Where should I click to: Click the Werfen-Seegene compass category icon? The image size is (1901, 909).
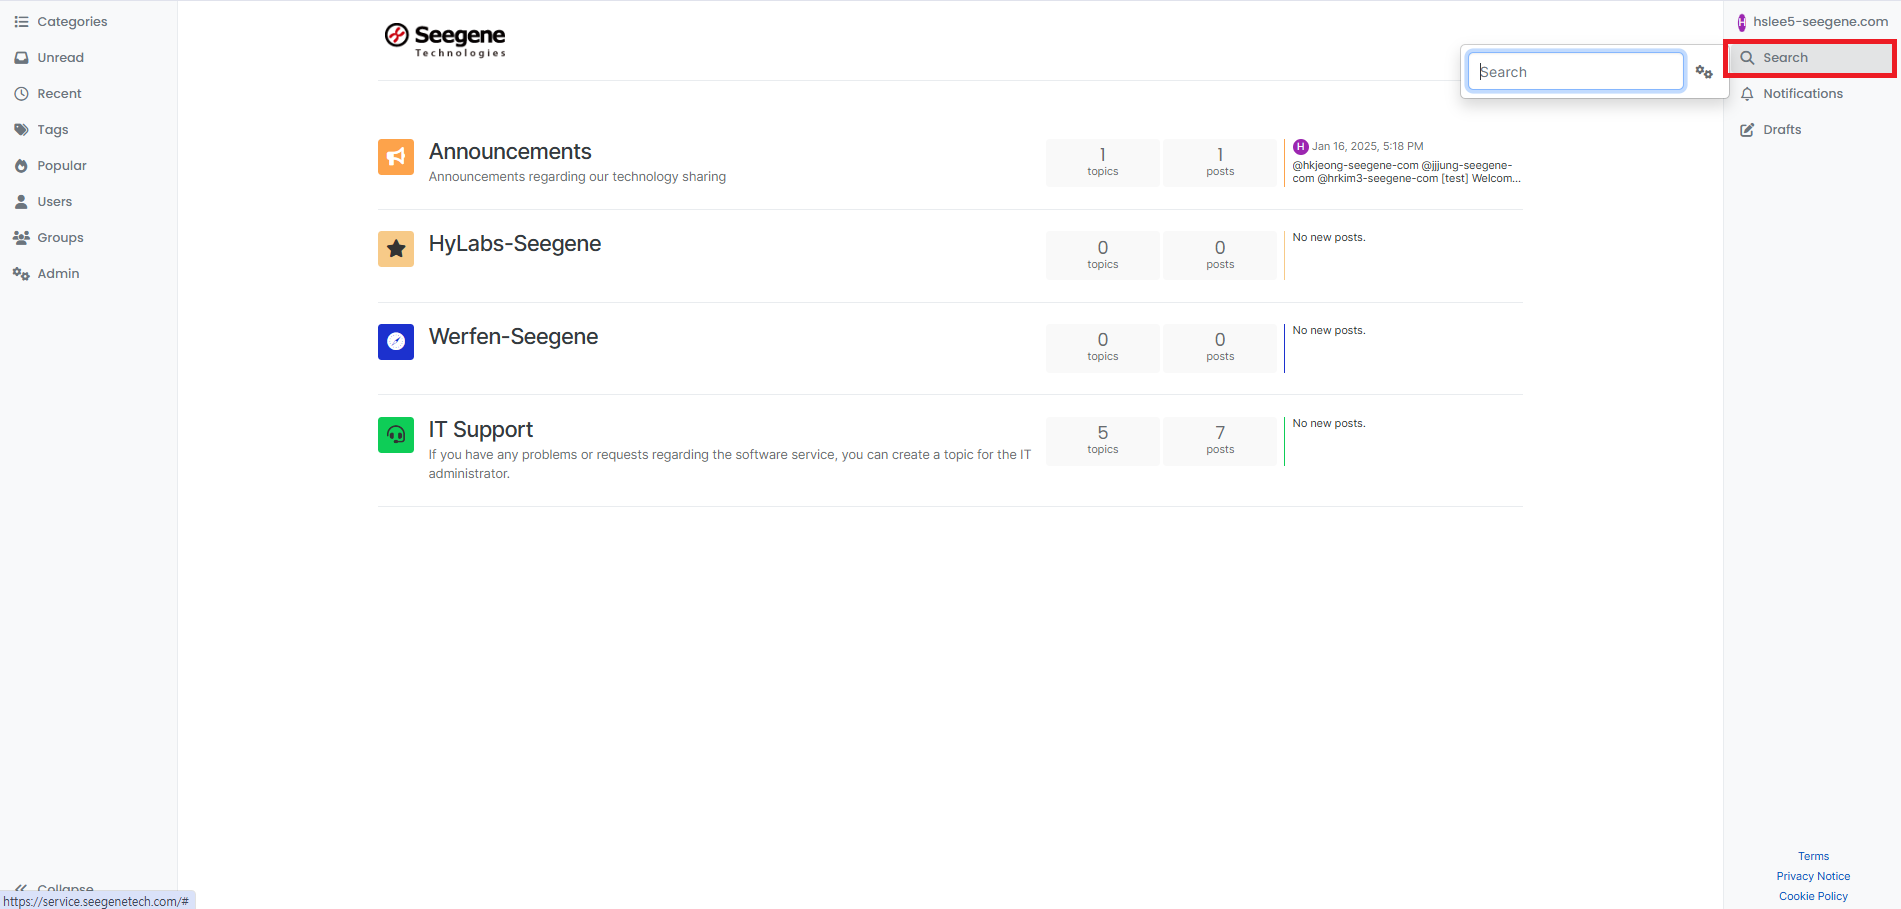[395, 342]
